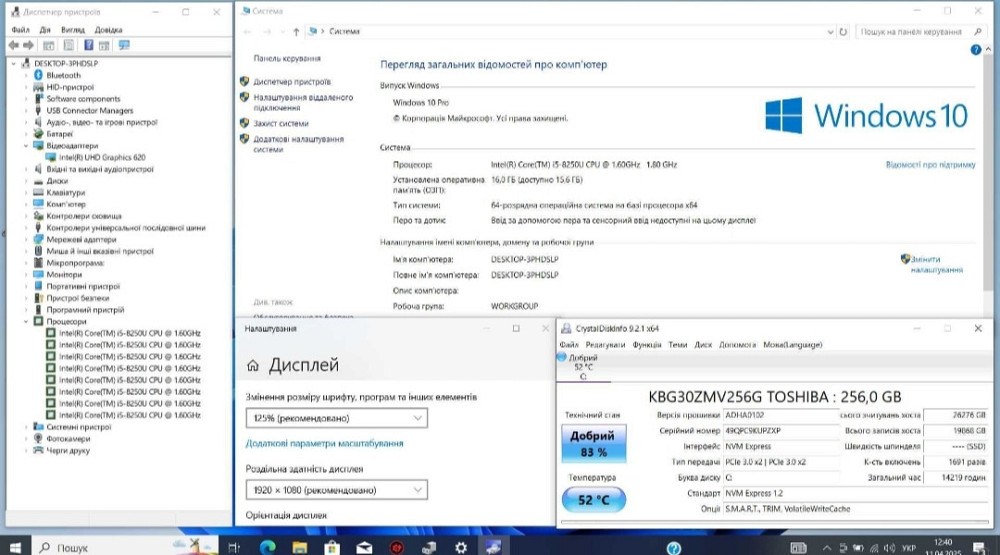Screen dimensions: 1000x555
Task: Open Вигляд menu in Device Manager
Action: click(73, 30)
